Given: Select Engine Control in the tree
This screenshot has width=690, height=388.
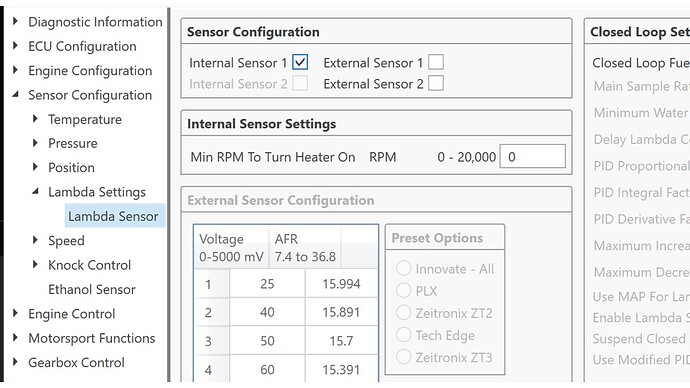Looking at the screenshot, I should click(x=72, y=314).
